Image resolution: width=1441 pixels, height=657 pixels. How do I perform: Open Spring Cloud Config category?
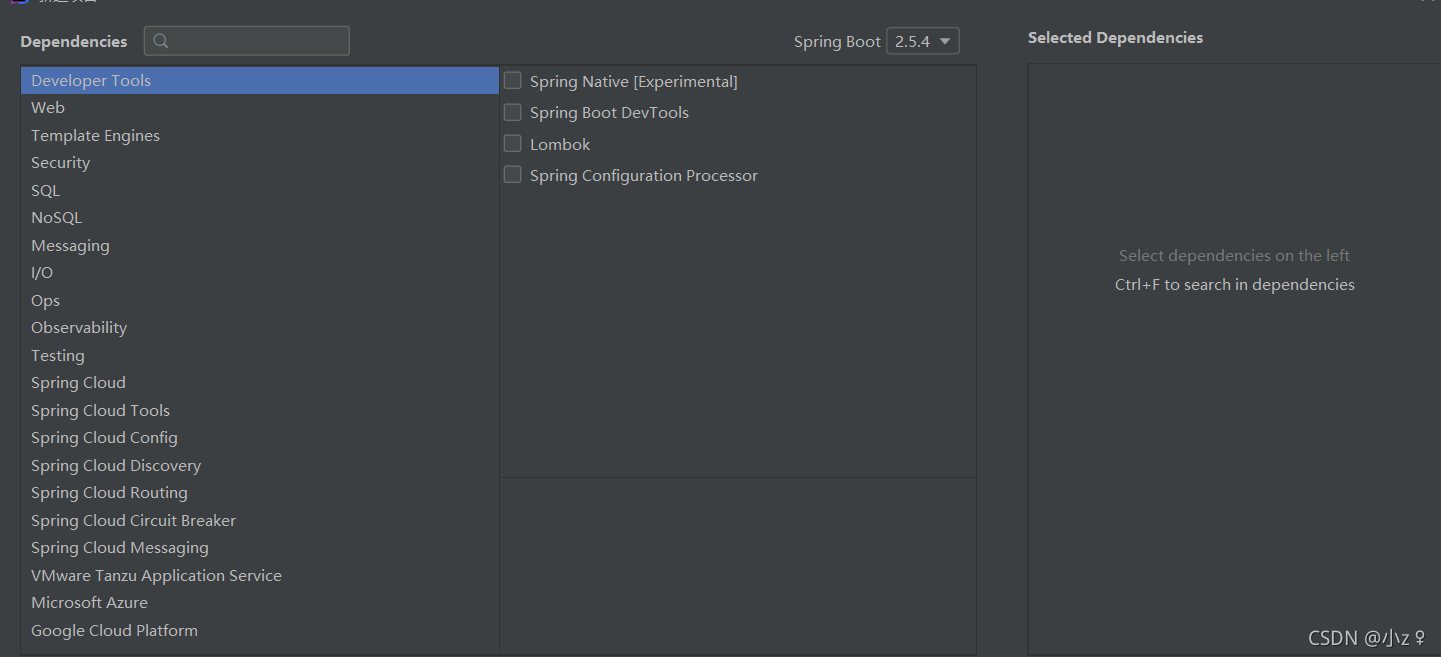(260, 438)
